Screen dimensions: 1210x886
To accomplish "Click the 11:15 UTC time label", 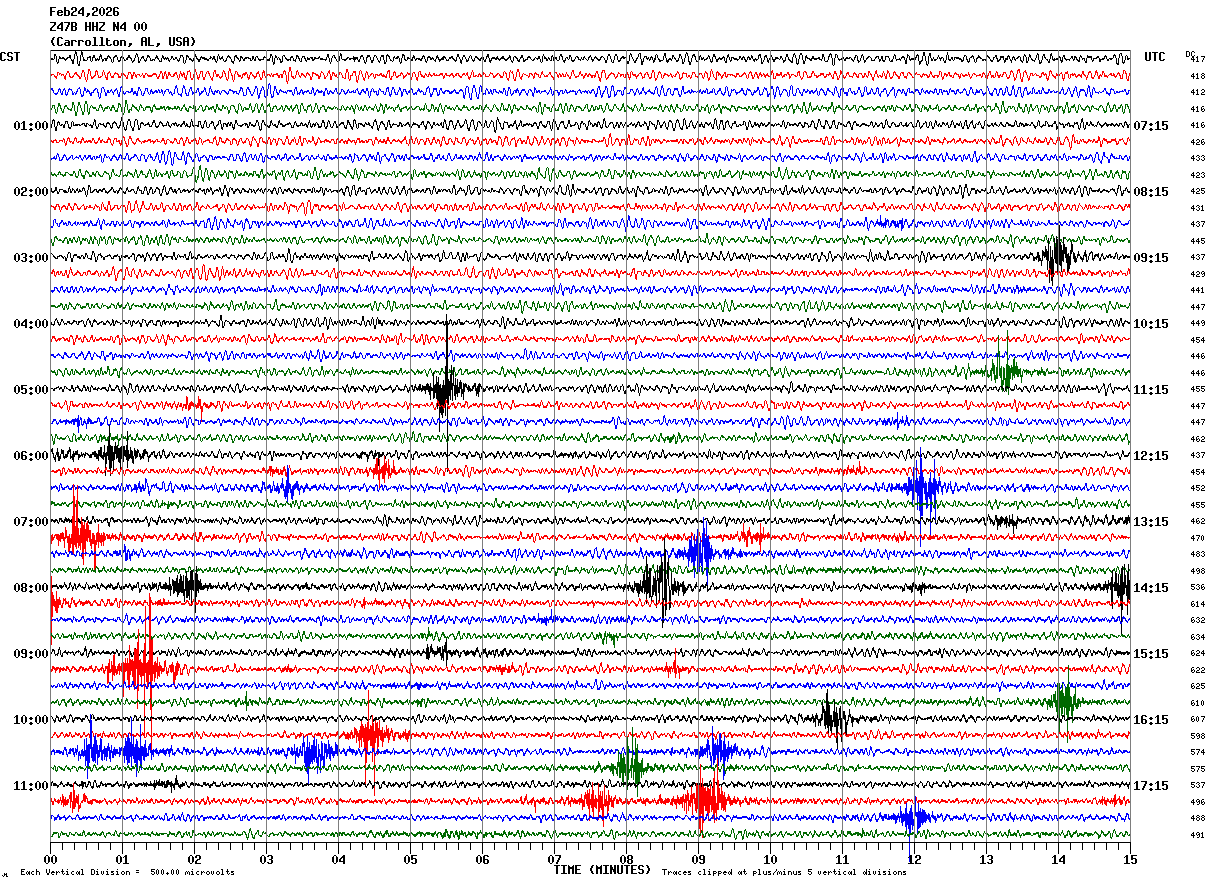I will point(1151,390).
